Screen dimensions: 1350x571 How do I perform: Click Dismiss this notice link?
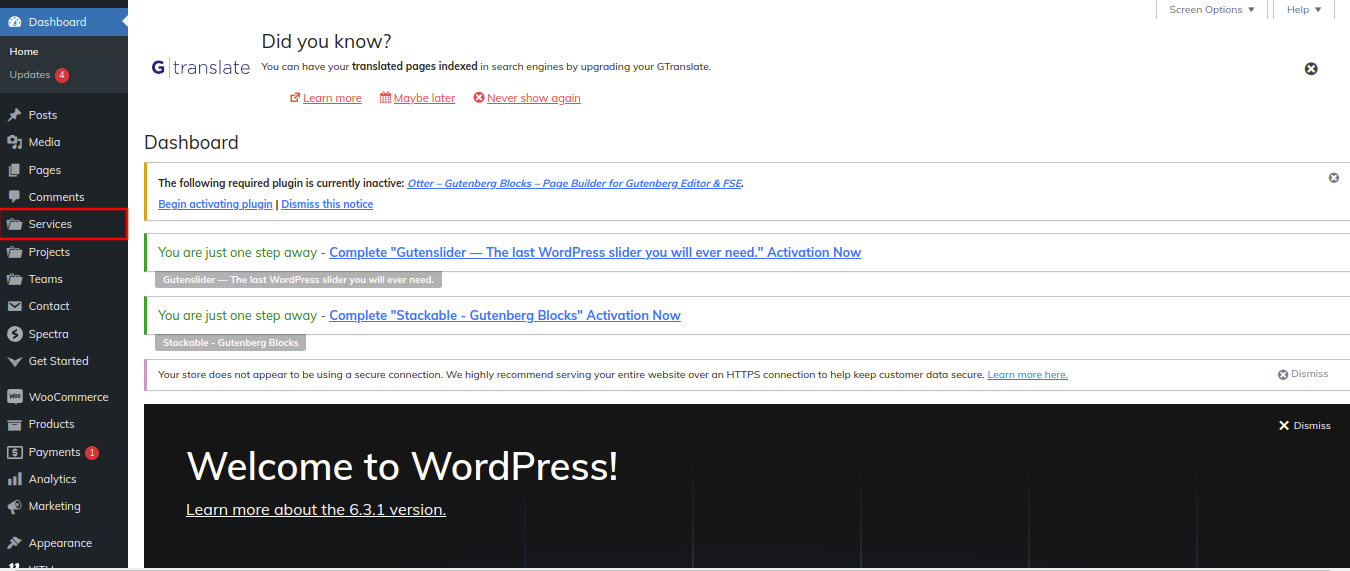tap(327, 204)
